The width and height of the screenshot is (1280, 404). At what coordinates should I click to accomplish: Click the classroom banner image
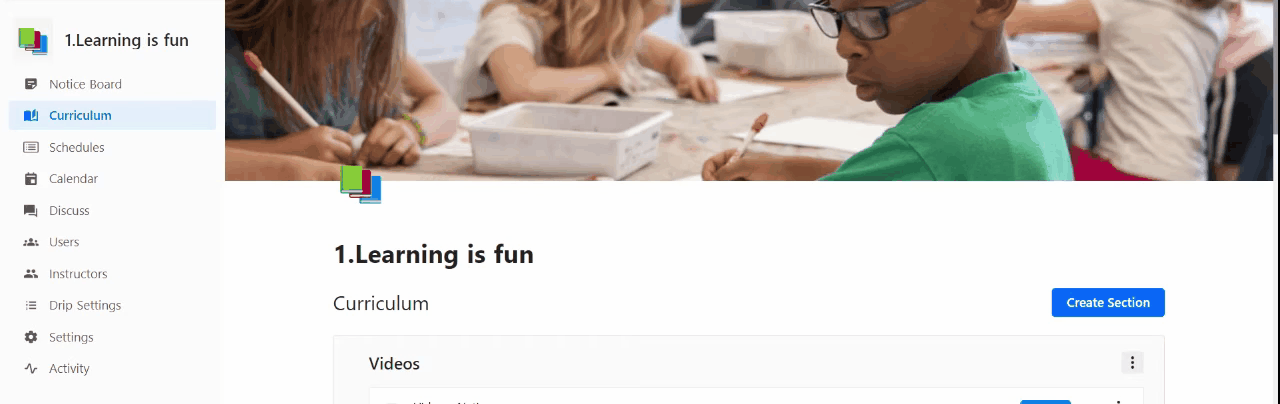pos(752,90)
